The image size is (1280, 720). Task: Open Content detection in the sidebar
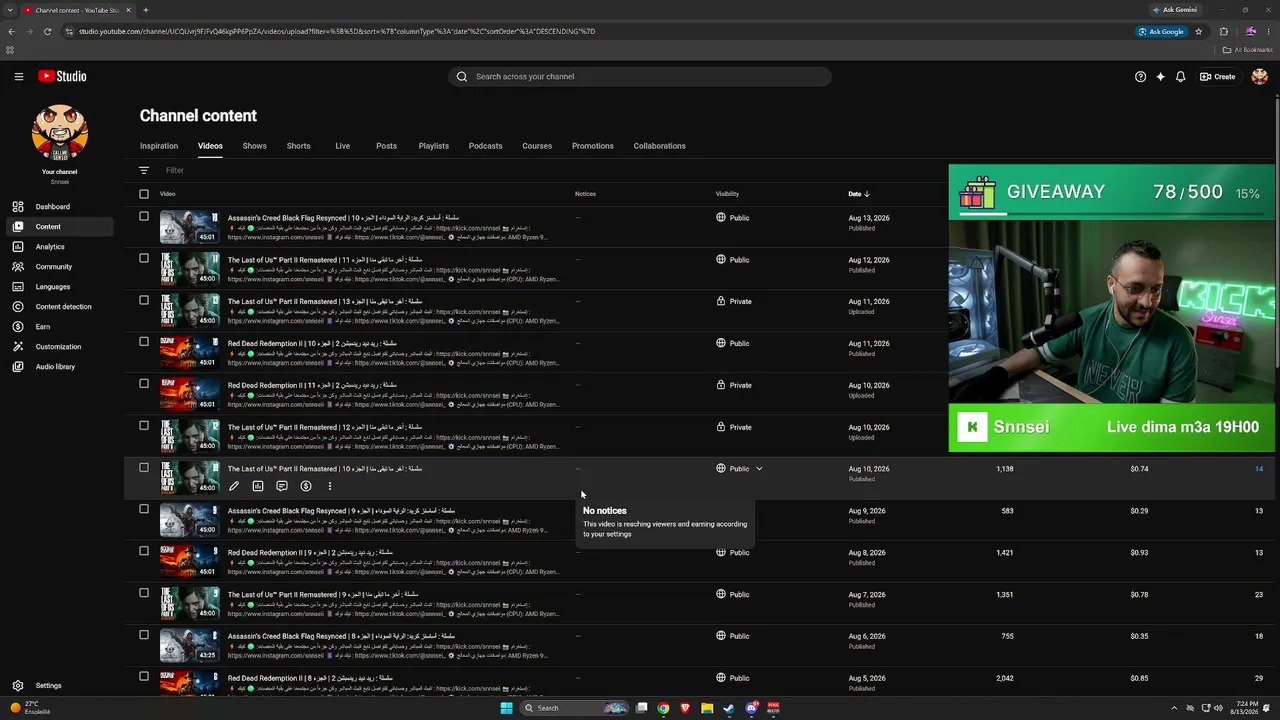[62, 307]
